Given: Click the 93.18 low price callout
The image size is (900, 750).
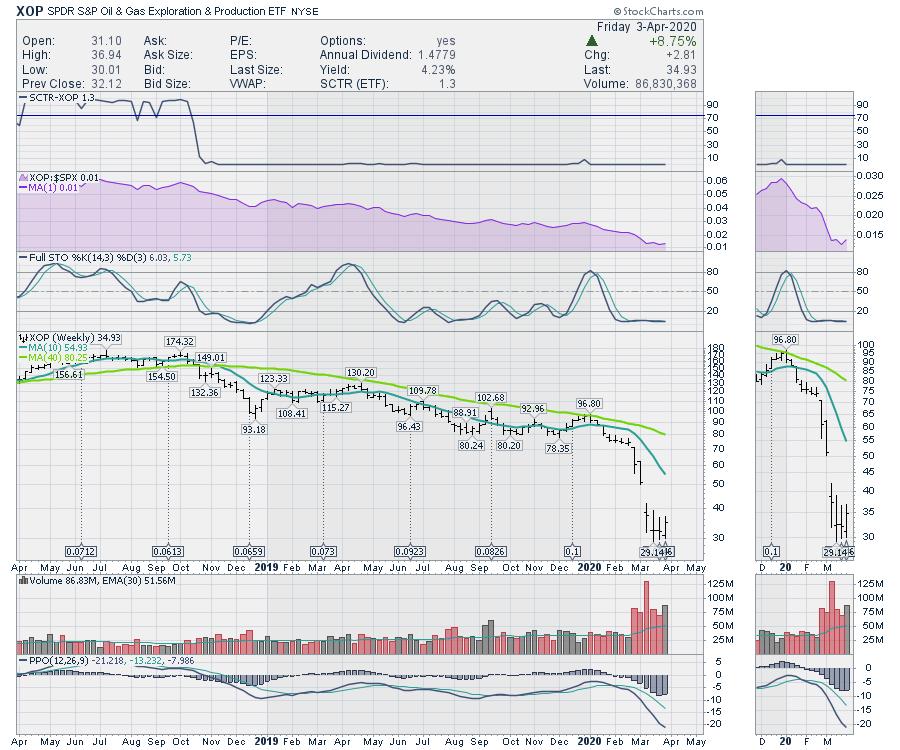Looking at the screenshot, I should click(x=253, y=429).
